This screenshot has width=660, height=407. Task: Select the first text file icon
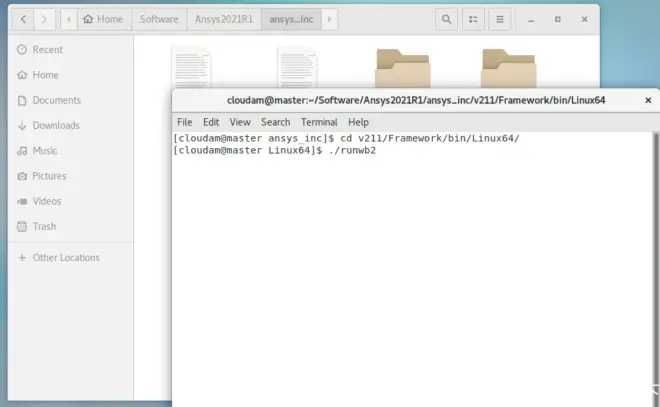click(x=192, y=68)
